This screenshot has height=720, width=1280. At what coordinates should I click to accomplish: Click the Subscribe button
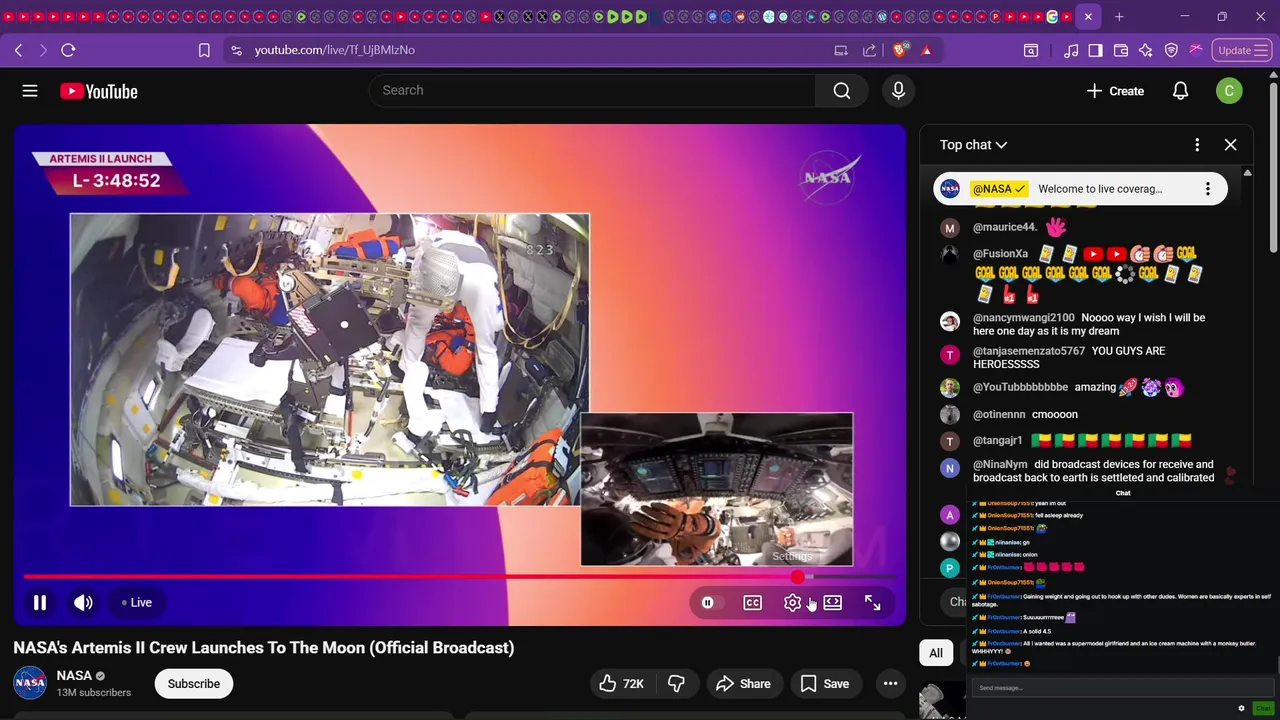tap(194, 684)
